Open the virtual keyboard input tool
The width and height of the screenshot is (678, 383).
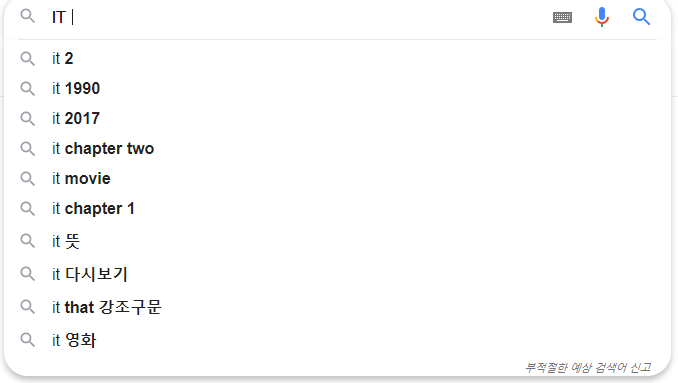(562, 17)
